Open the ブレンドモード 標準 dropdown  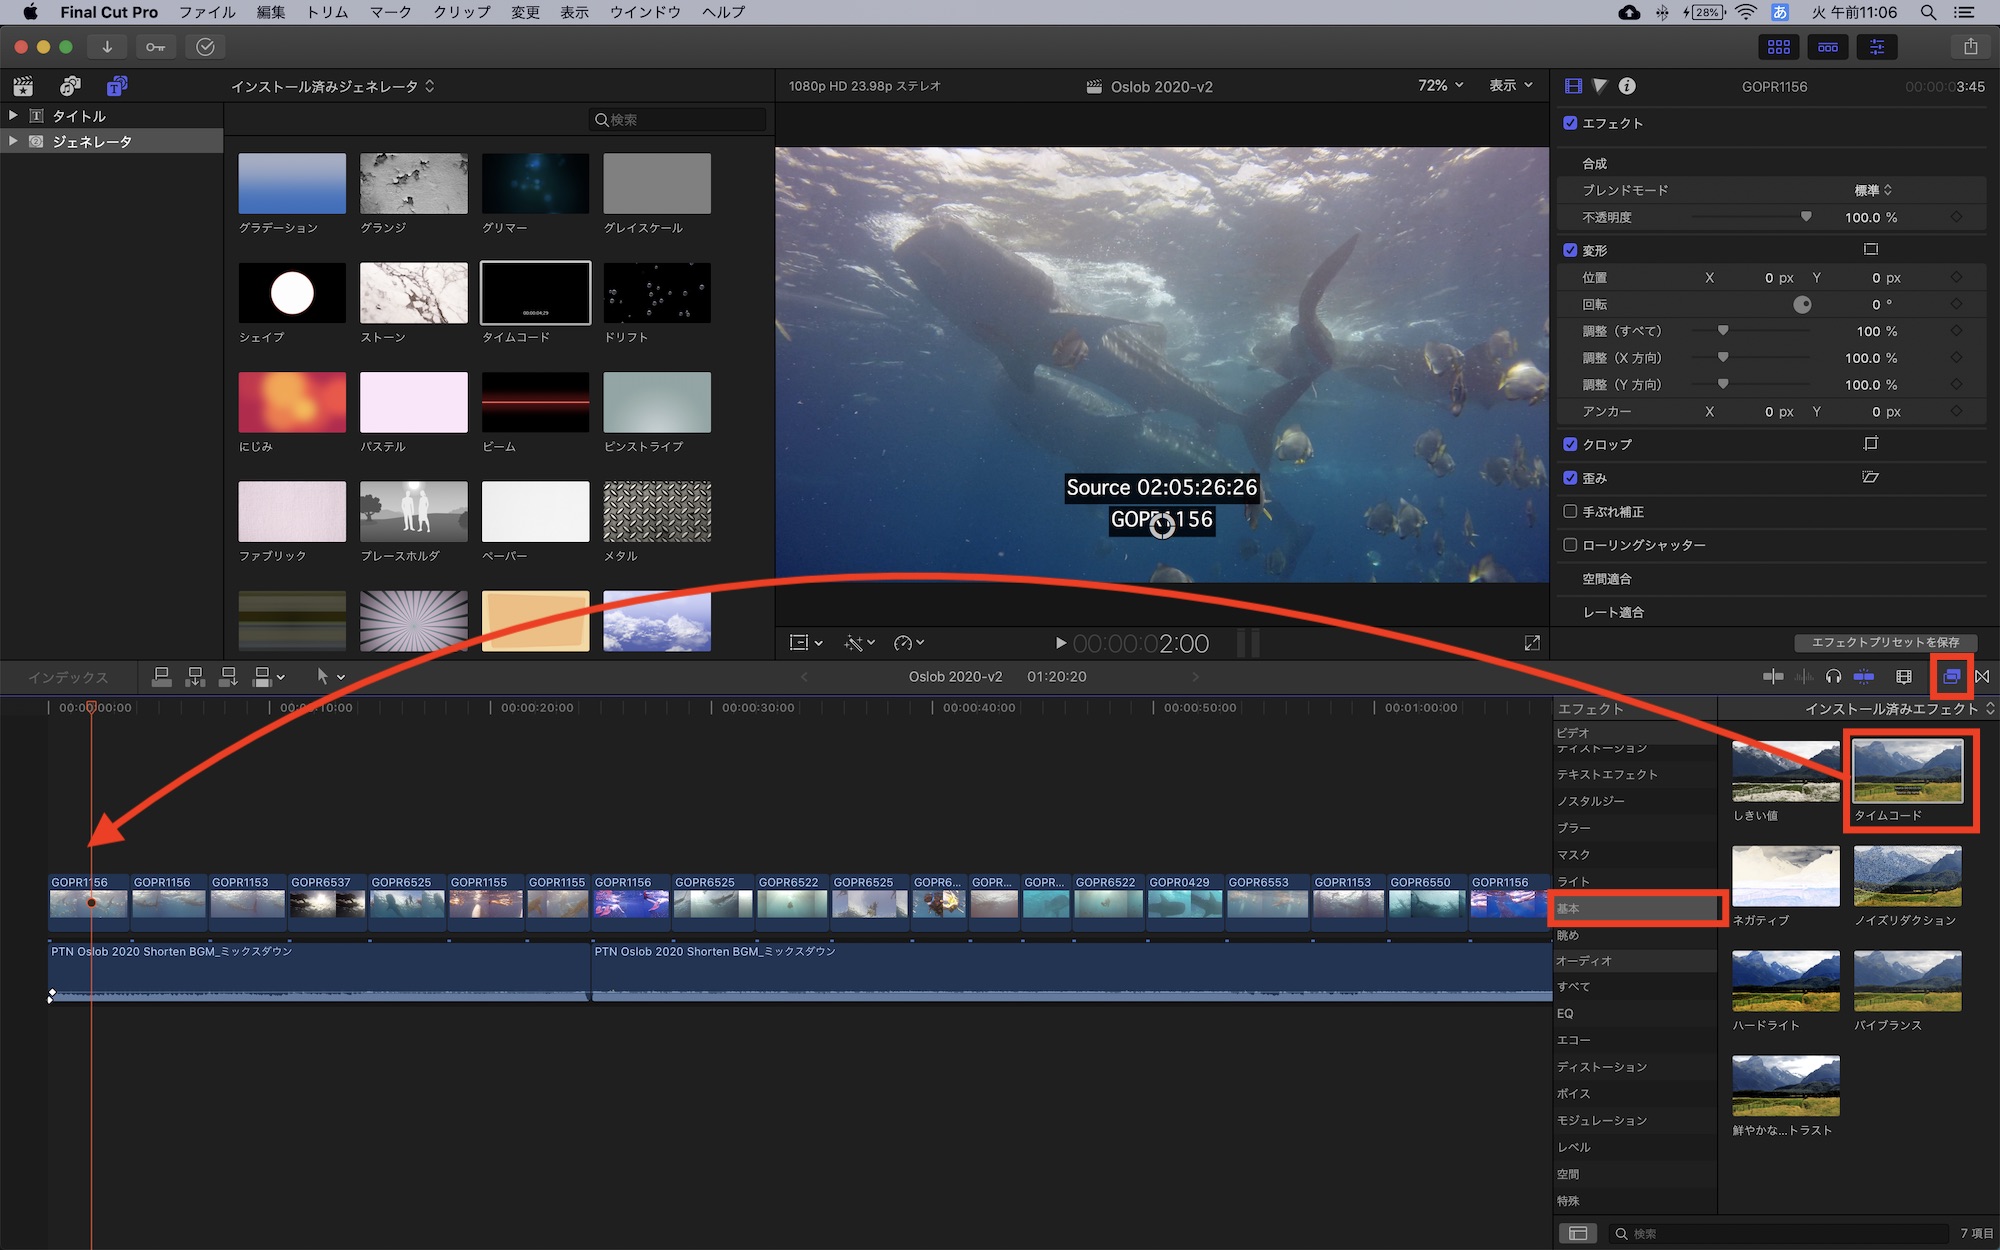coord(1873,190)
